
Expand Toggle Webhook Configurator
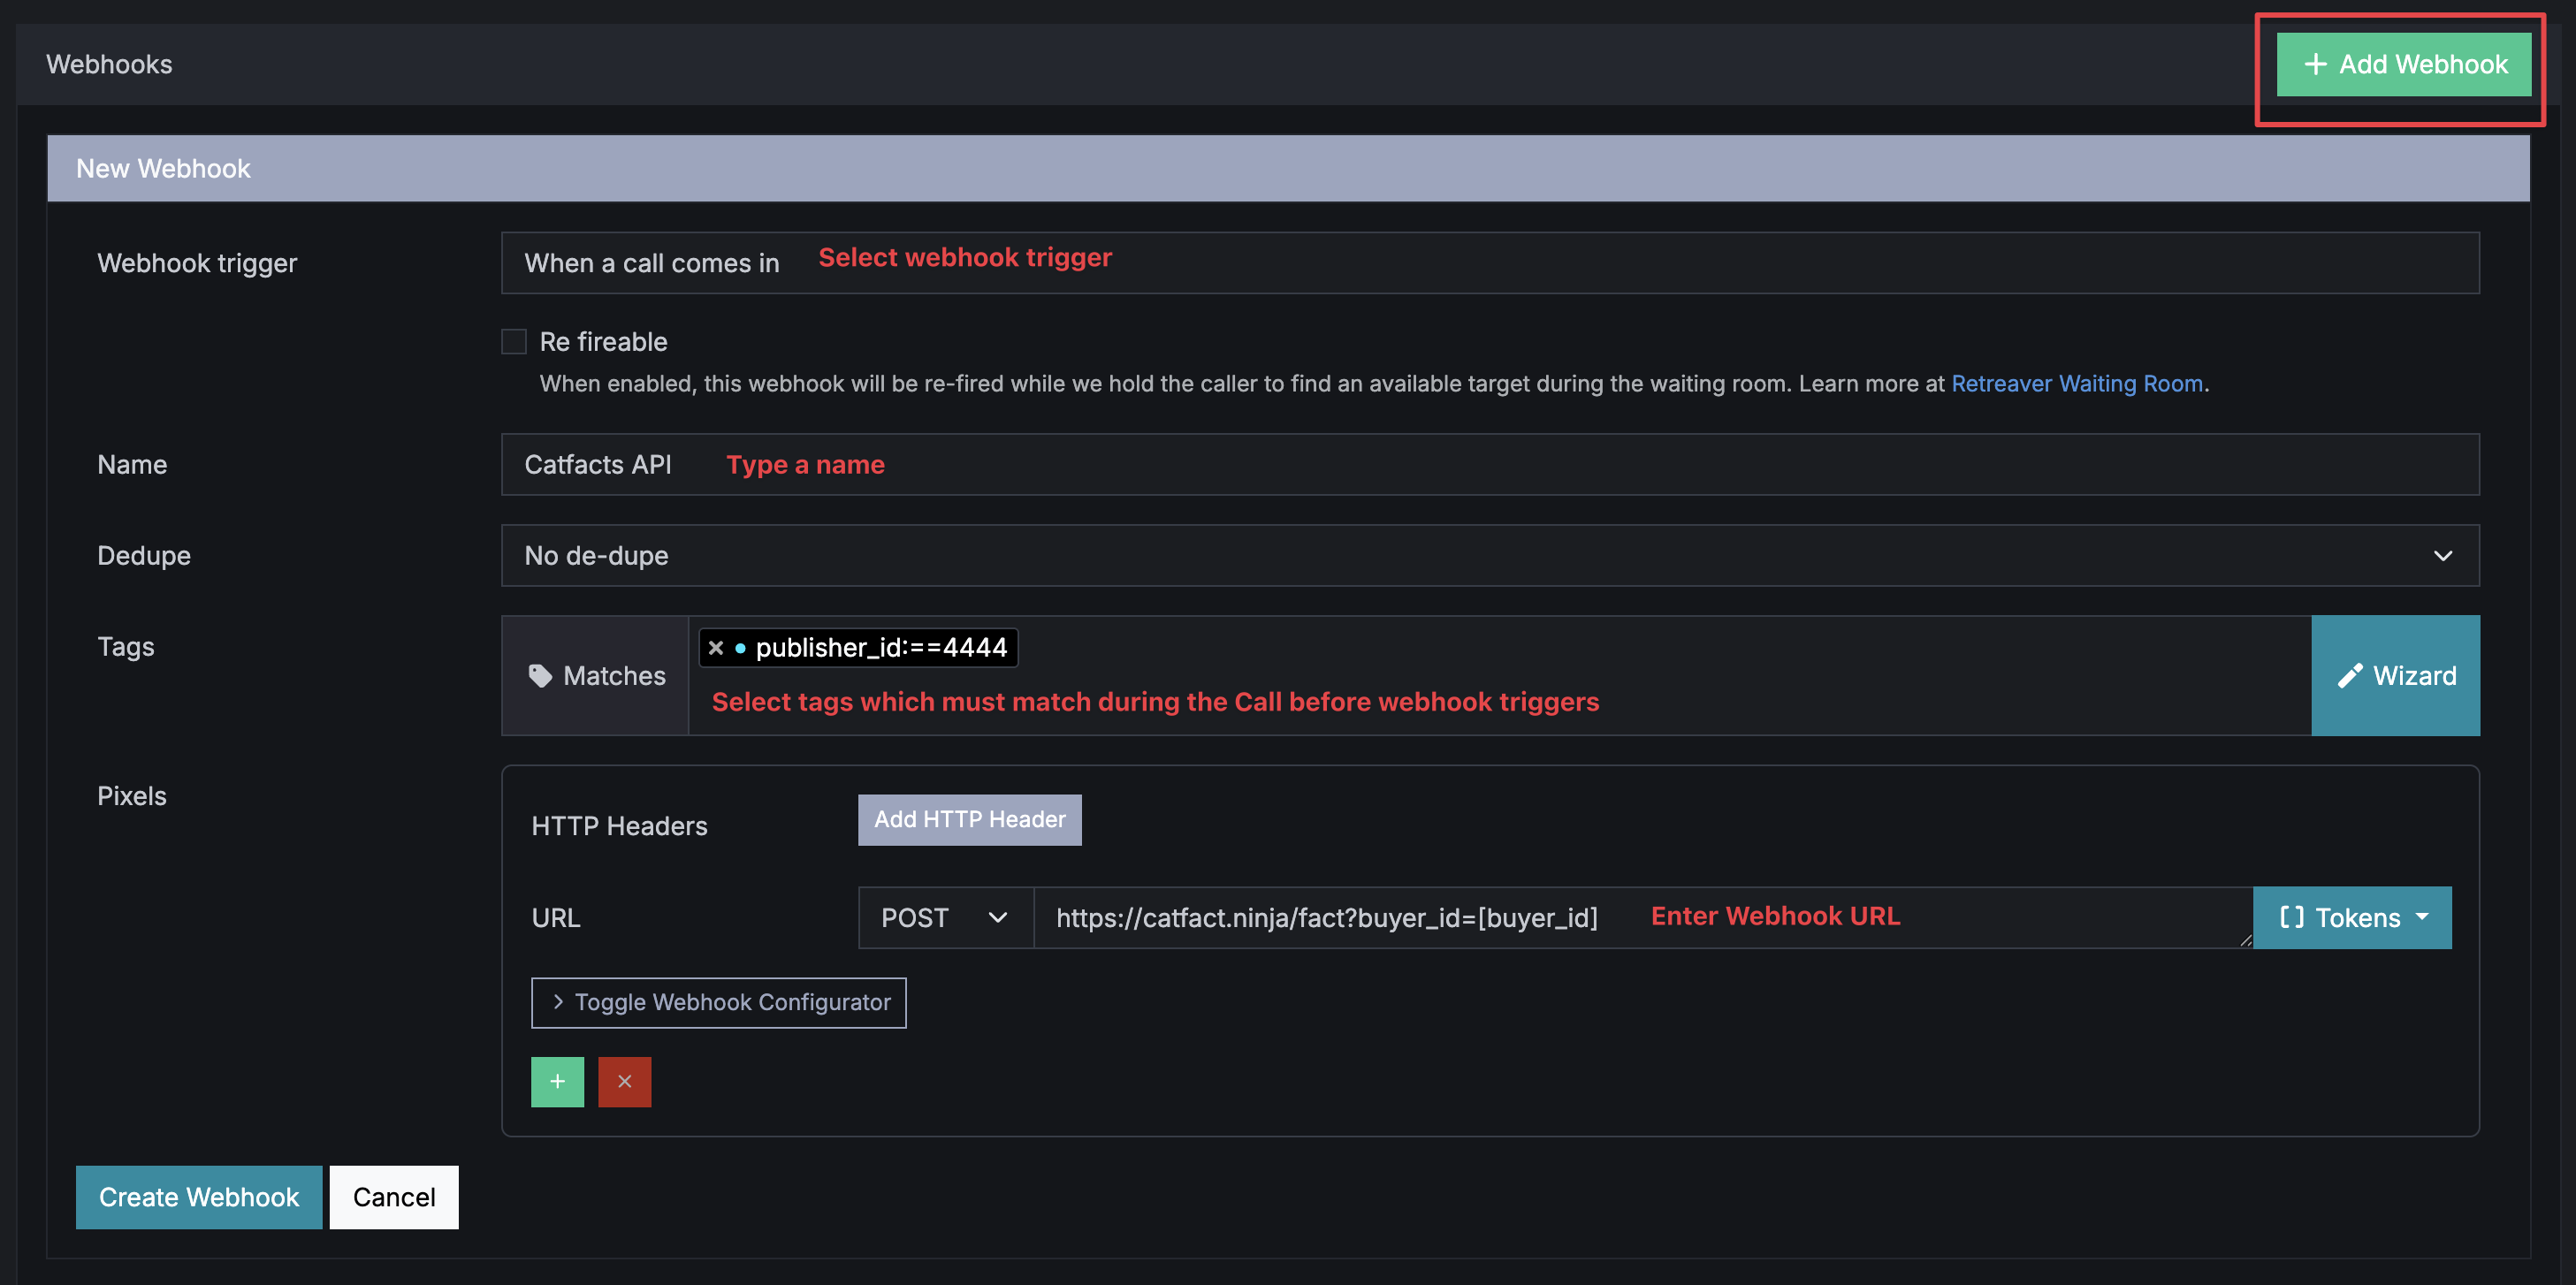(718, 1003)
